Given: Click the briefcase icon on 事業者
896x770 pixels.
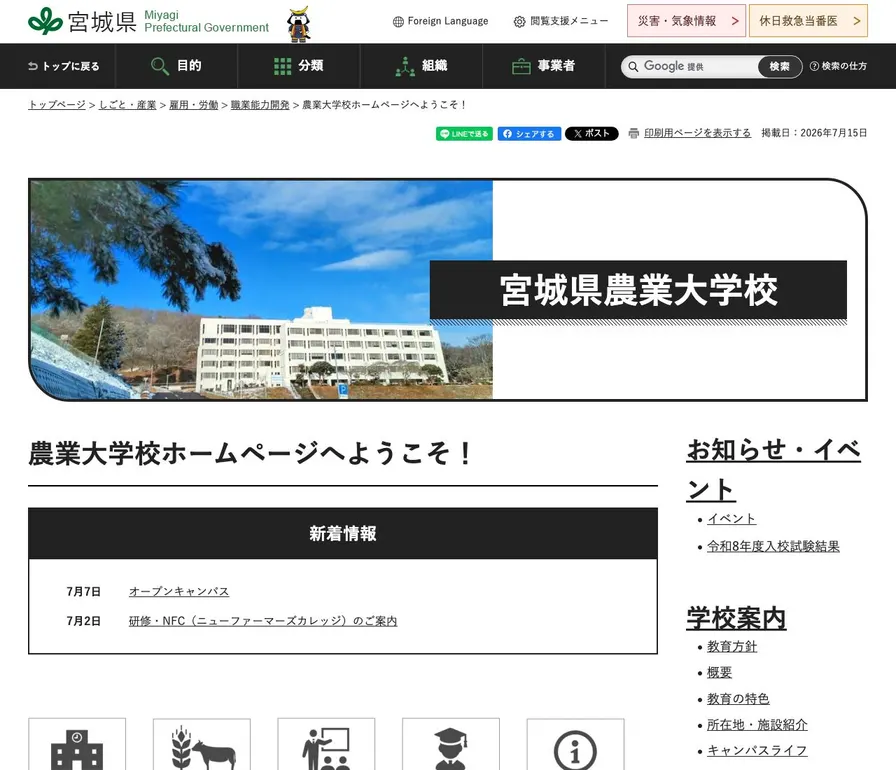Looking at the screenshot, I should click(521, 66).
